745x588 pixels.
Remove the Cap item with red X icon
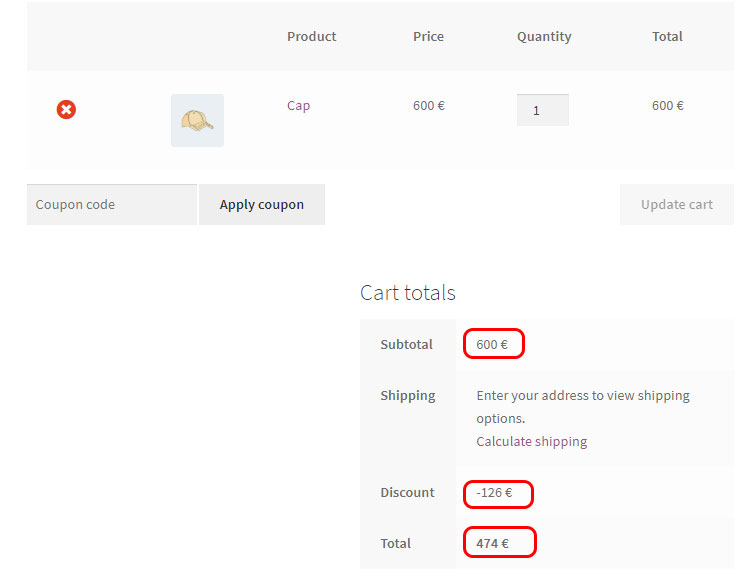click(66, 109)
